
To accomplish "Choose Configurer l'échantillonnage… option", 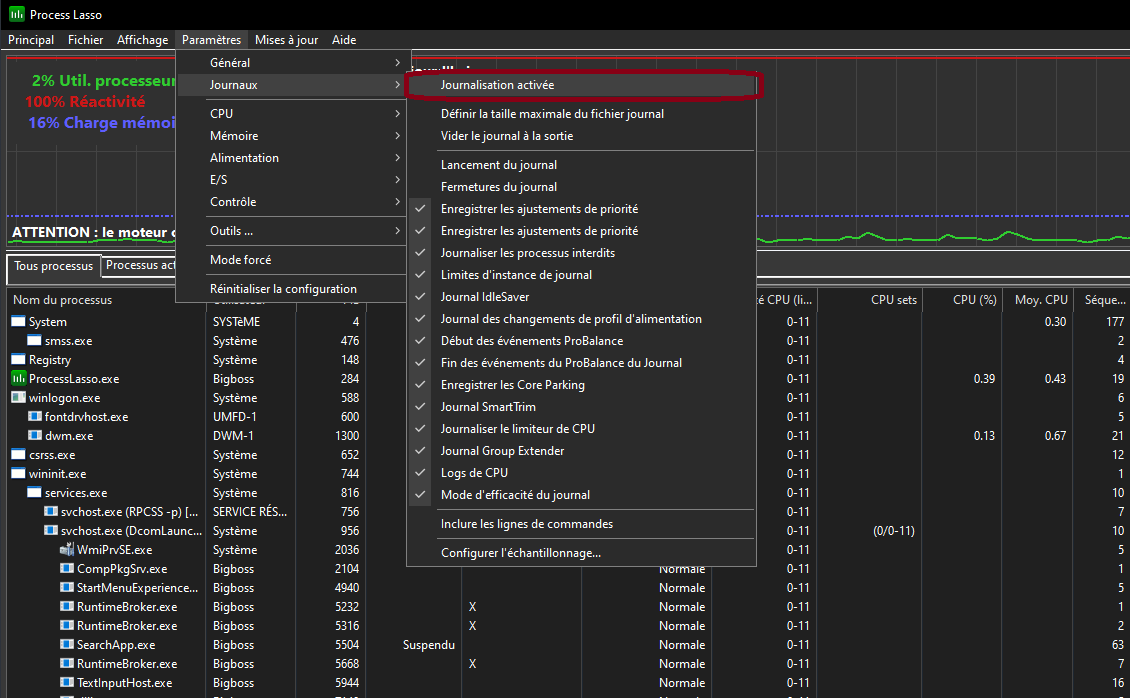I will click(520, 553).
